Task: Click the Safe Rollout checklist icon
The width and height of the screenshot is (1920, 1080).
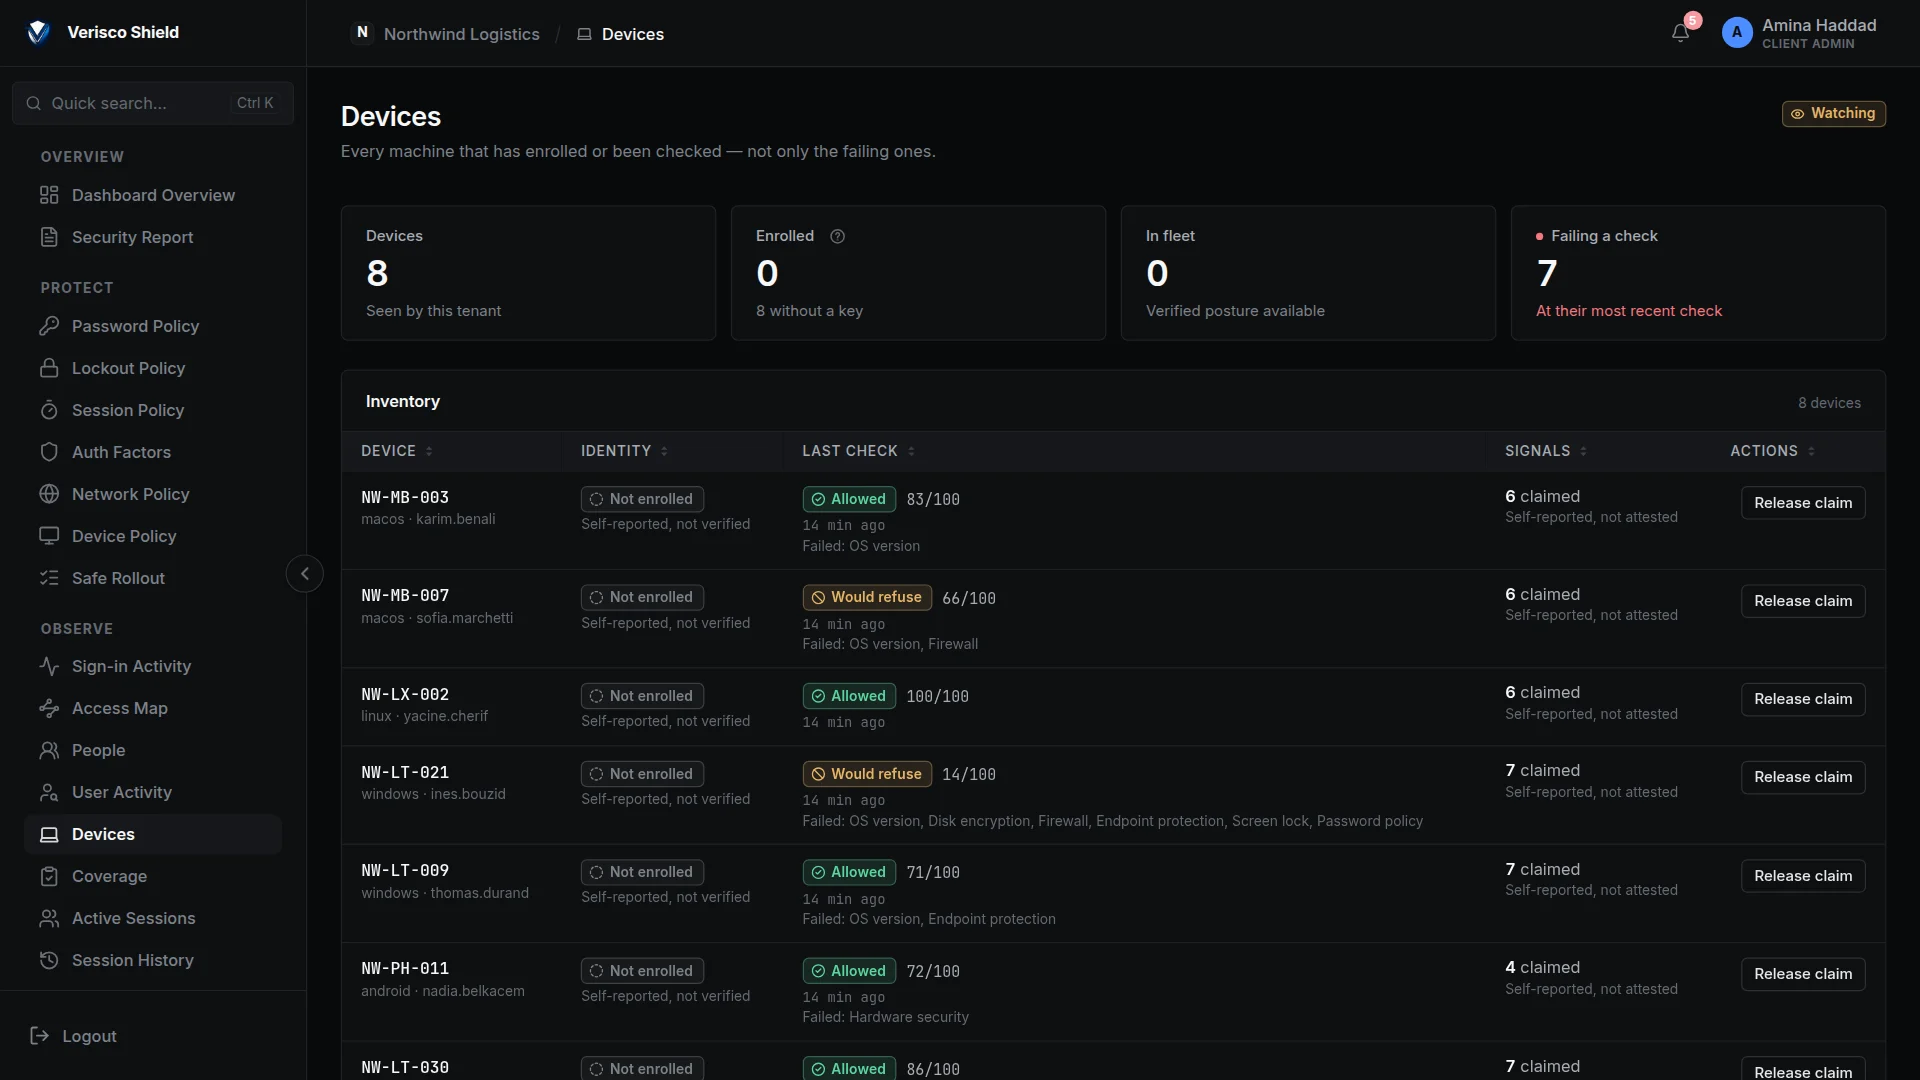Action: tap(49, 578)
